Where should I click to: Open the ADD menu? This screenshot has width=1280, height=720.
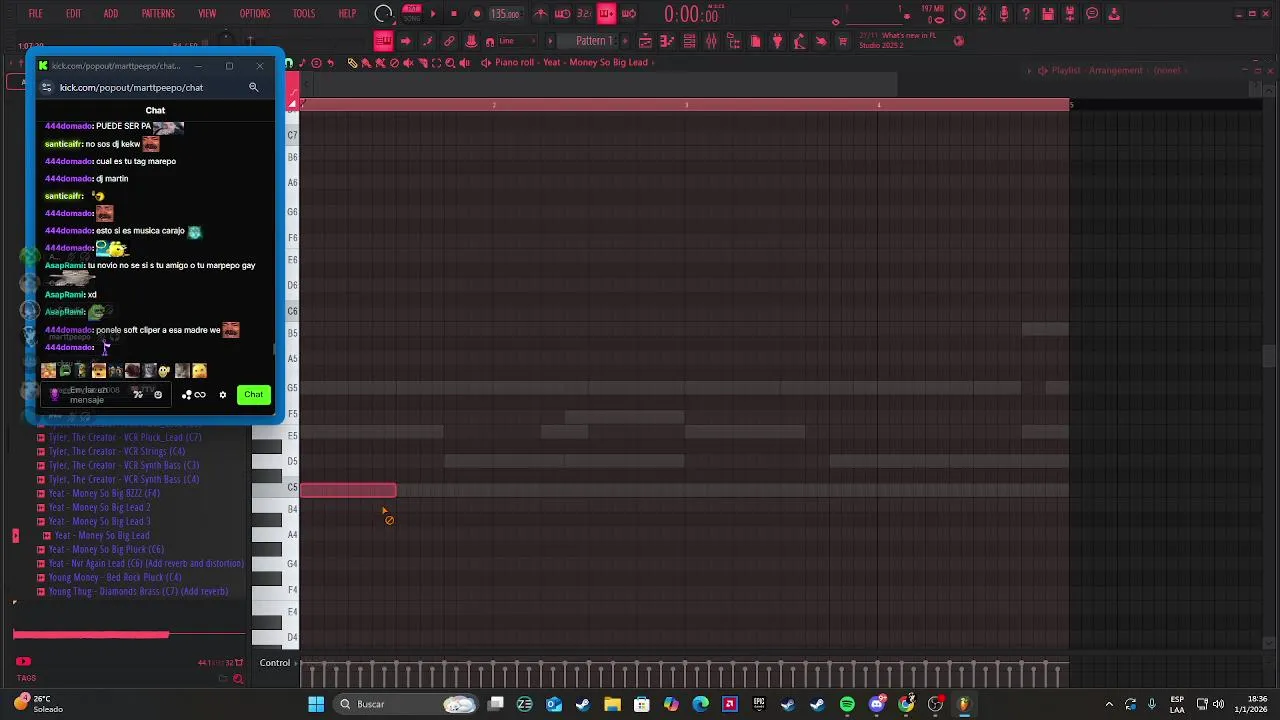click(x=110, y=14)
